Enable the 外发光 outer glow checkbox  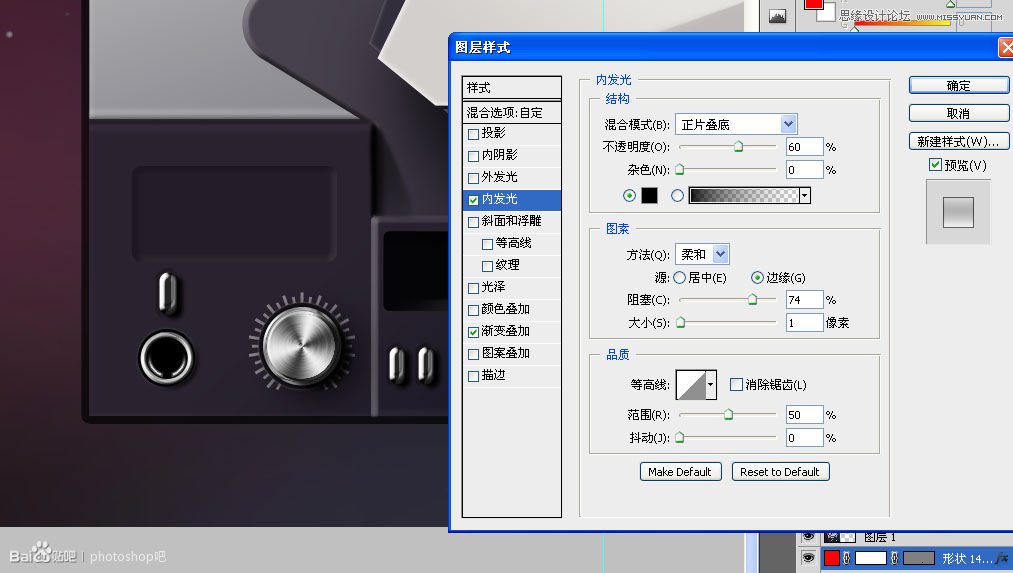tap(474, 178)
